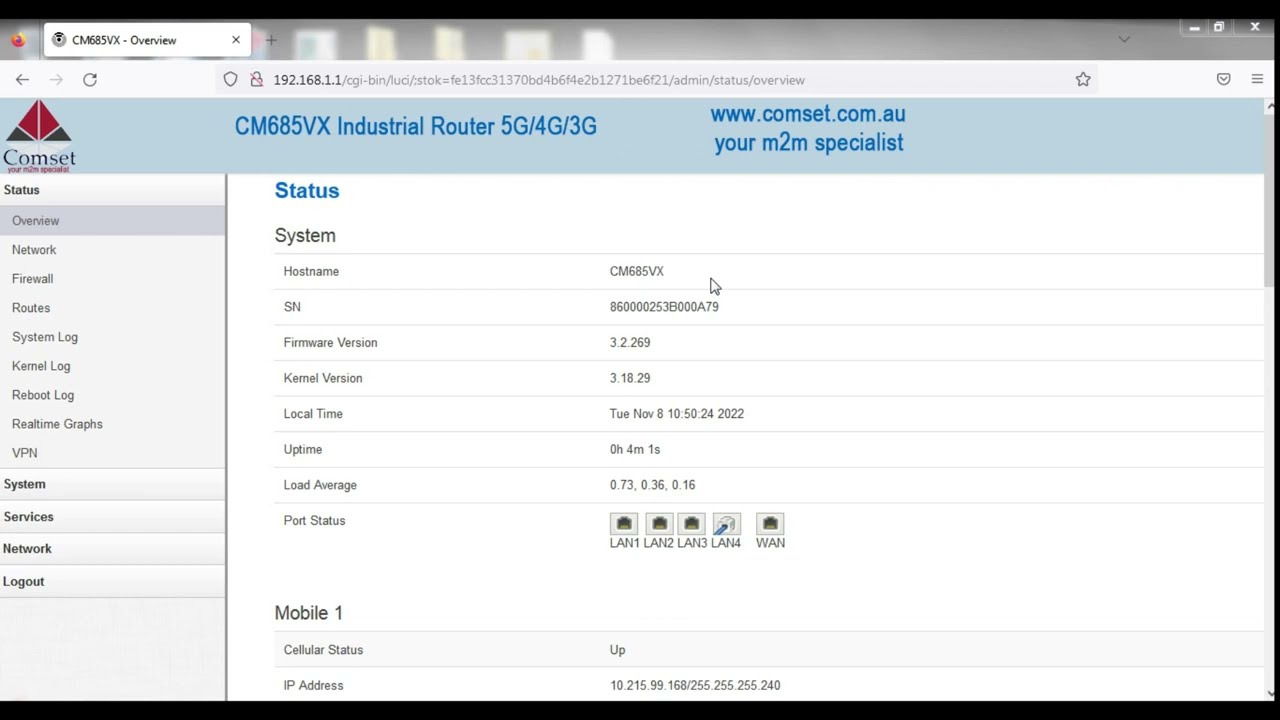Open the Kernel Log page
Screen dimensions: 1280x720
coord(41,366)
